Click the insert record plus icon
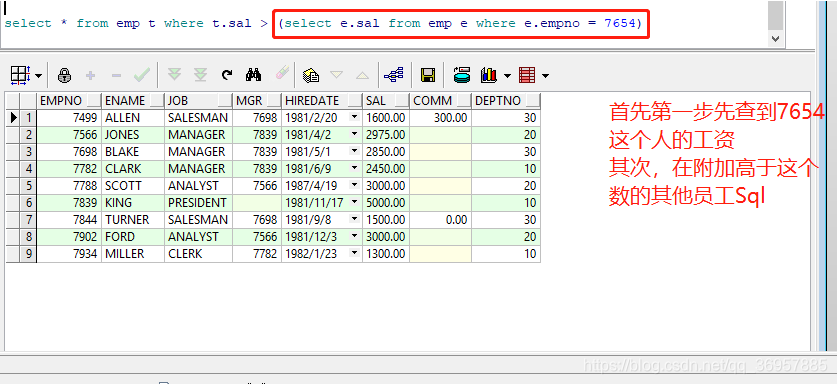This screenshot has width=837, height=384. 91,76
